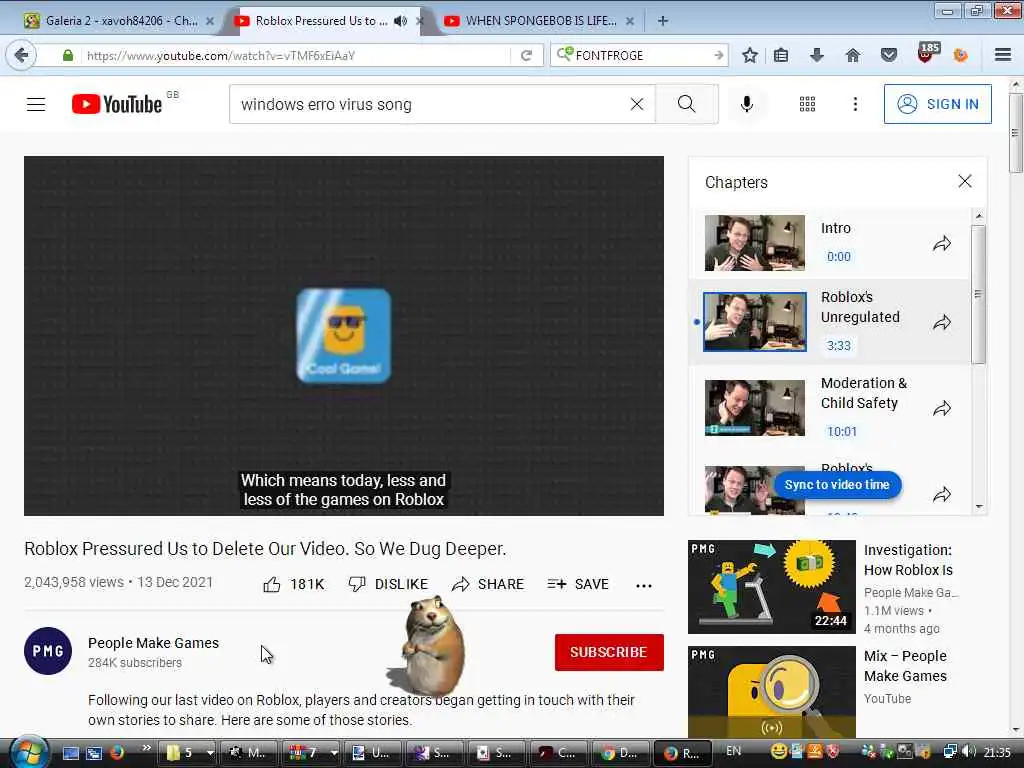This screenshot has width=1024, height=768.
Task: Reload the page with the refresh icon
Action: click(526, 56)
